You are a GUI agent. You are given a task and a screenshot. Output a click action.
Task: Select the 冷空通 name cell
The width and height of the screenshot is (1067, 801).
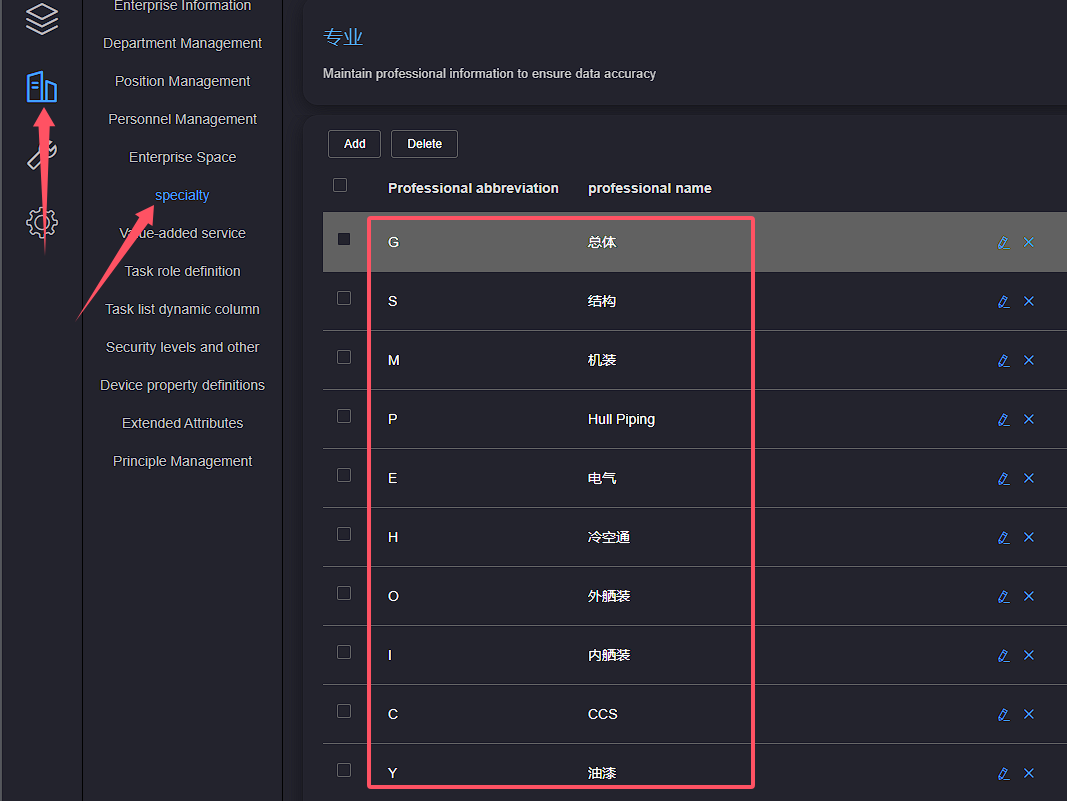609,538
